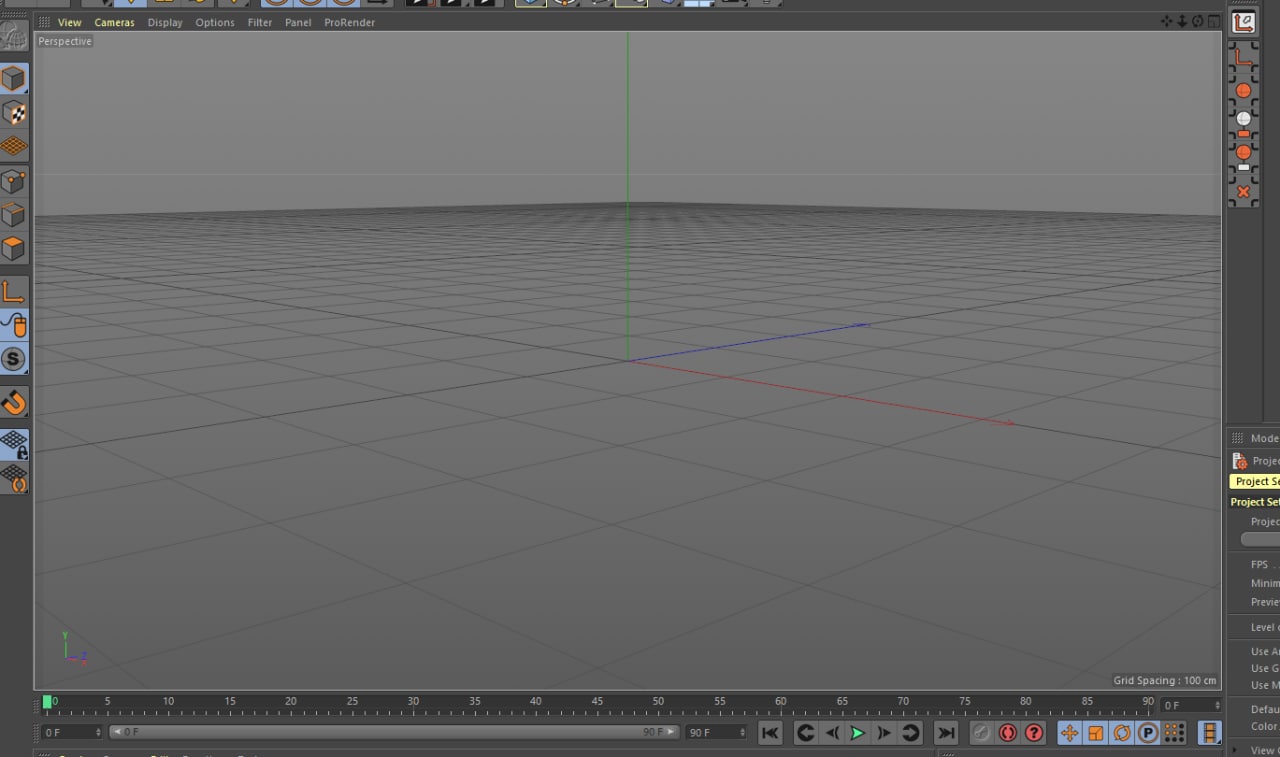Screen dimensions: 1280x757
Task: Click viewport move camera icon
Action: pyautogui.click(x=1166, y=21)
